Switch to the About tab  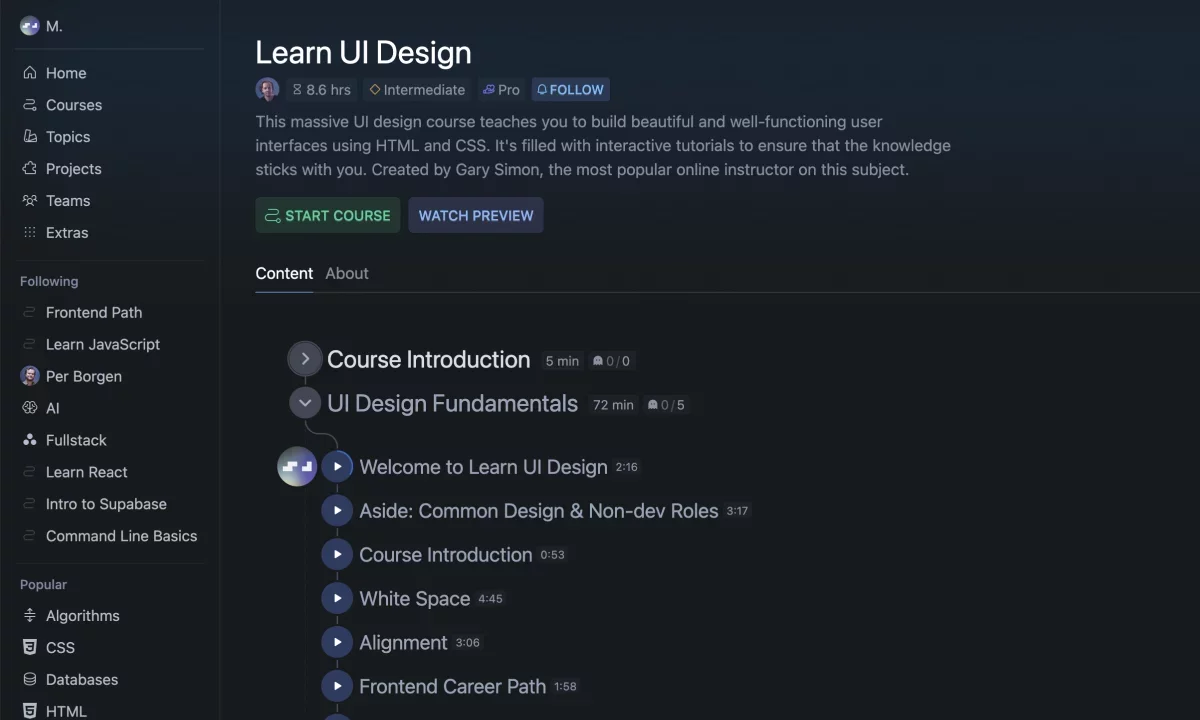(347, 273)
